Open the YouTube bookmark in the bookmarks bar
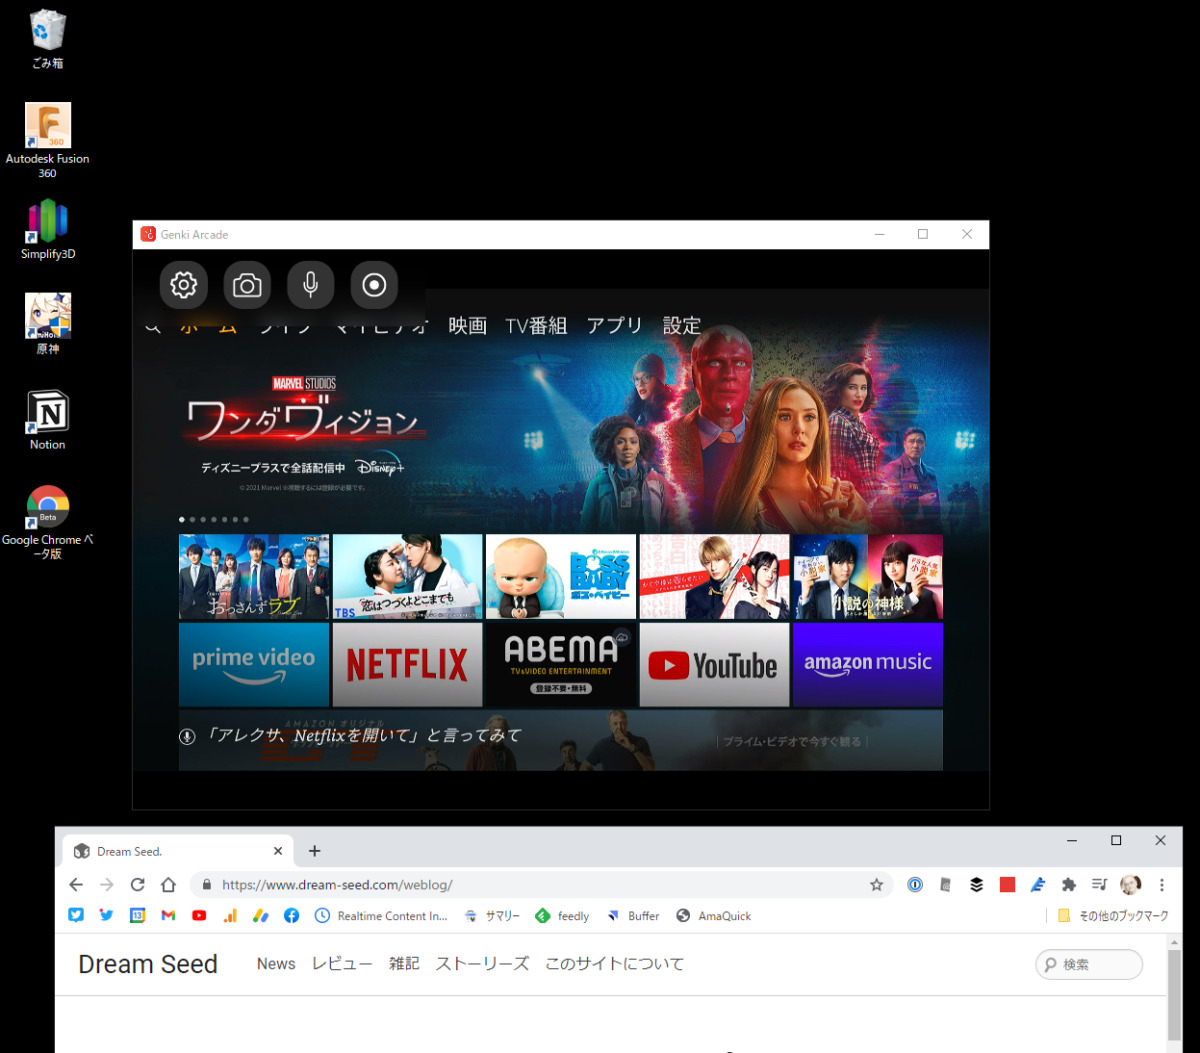This screenshot has width=1200, height=1053. pyautogui.click(x=199, y=915)
